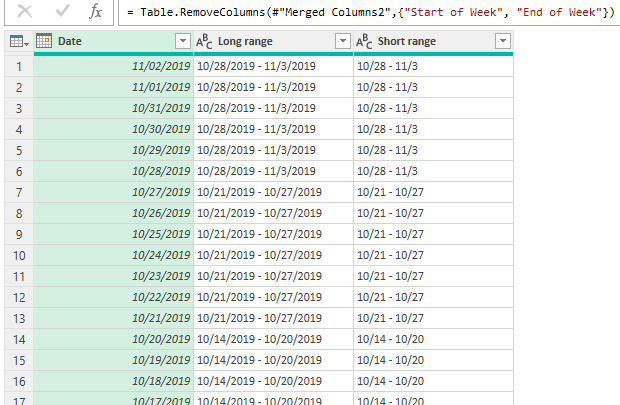Cancel formula edit with the X icon
The height and width of the screenshot is (405, 620).
25,11
